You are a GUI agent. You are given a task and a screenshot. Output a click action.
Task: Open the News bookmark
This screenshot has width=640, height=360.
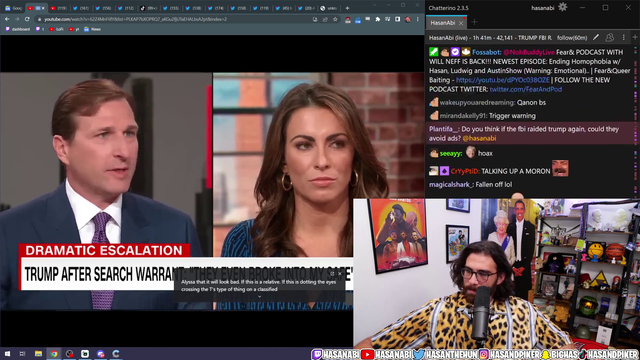click(x=93, y=29)
